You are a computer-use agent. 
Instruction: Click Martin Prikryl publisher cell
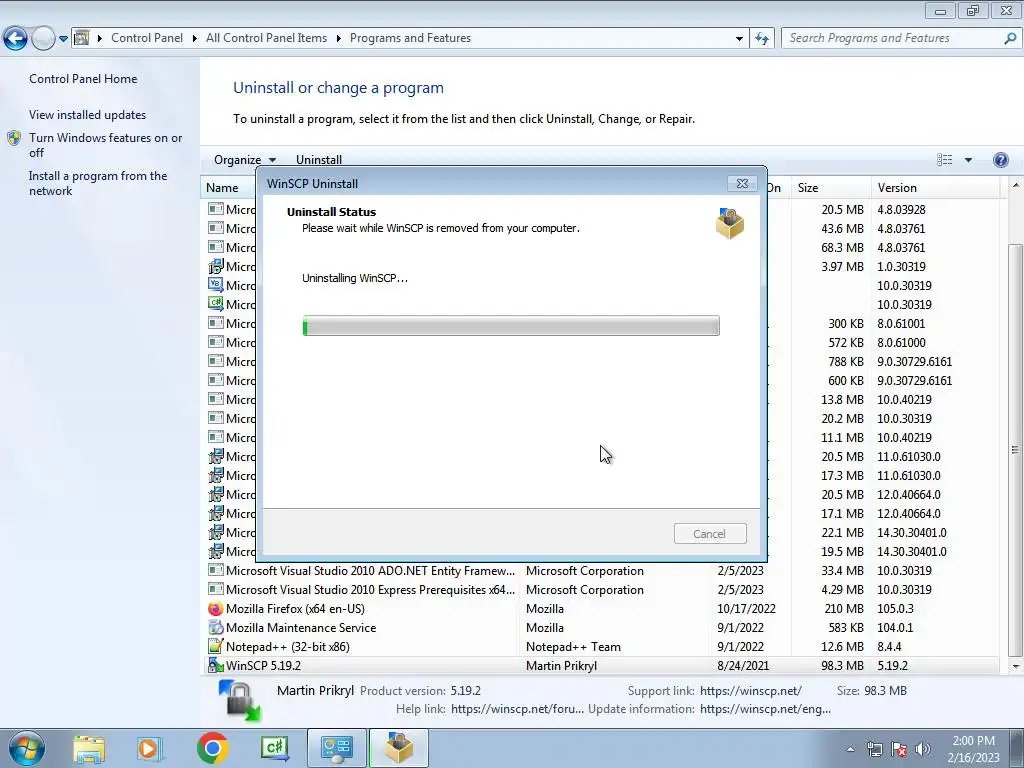[562, 665]
